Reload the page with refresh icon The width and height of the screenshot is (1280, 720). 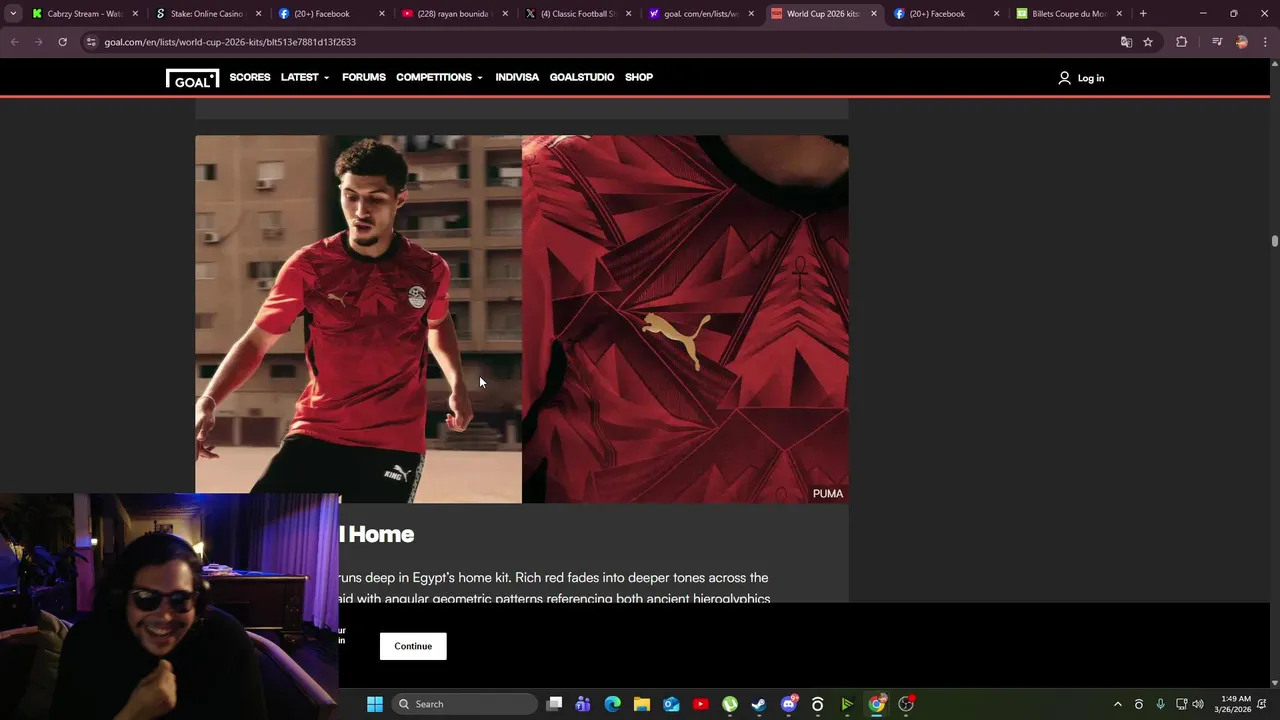coord(62,42)
